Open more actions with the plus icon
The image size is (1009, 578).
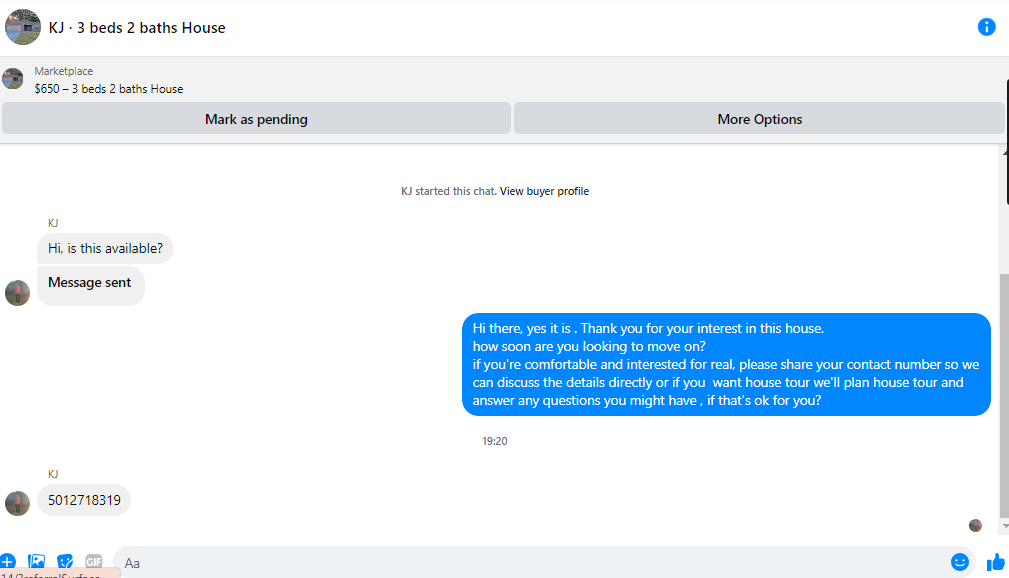(x=8, y=562)
